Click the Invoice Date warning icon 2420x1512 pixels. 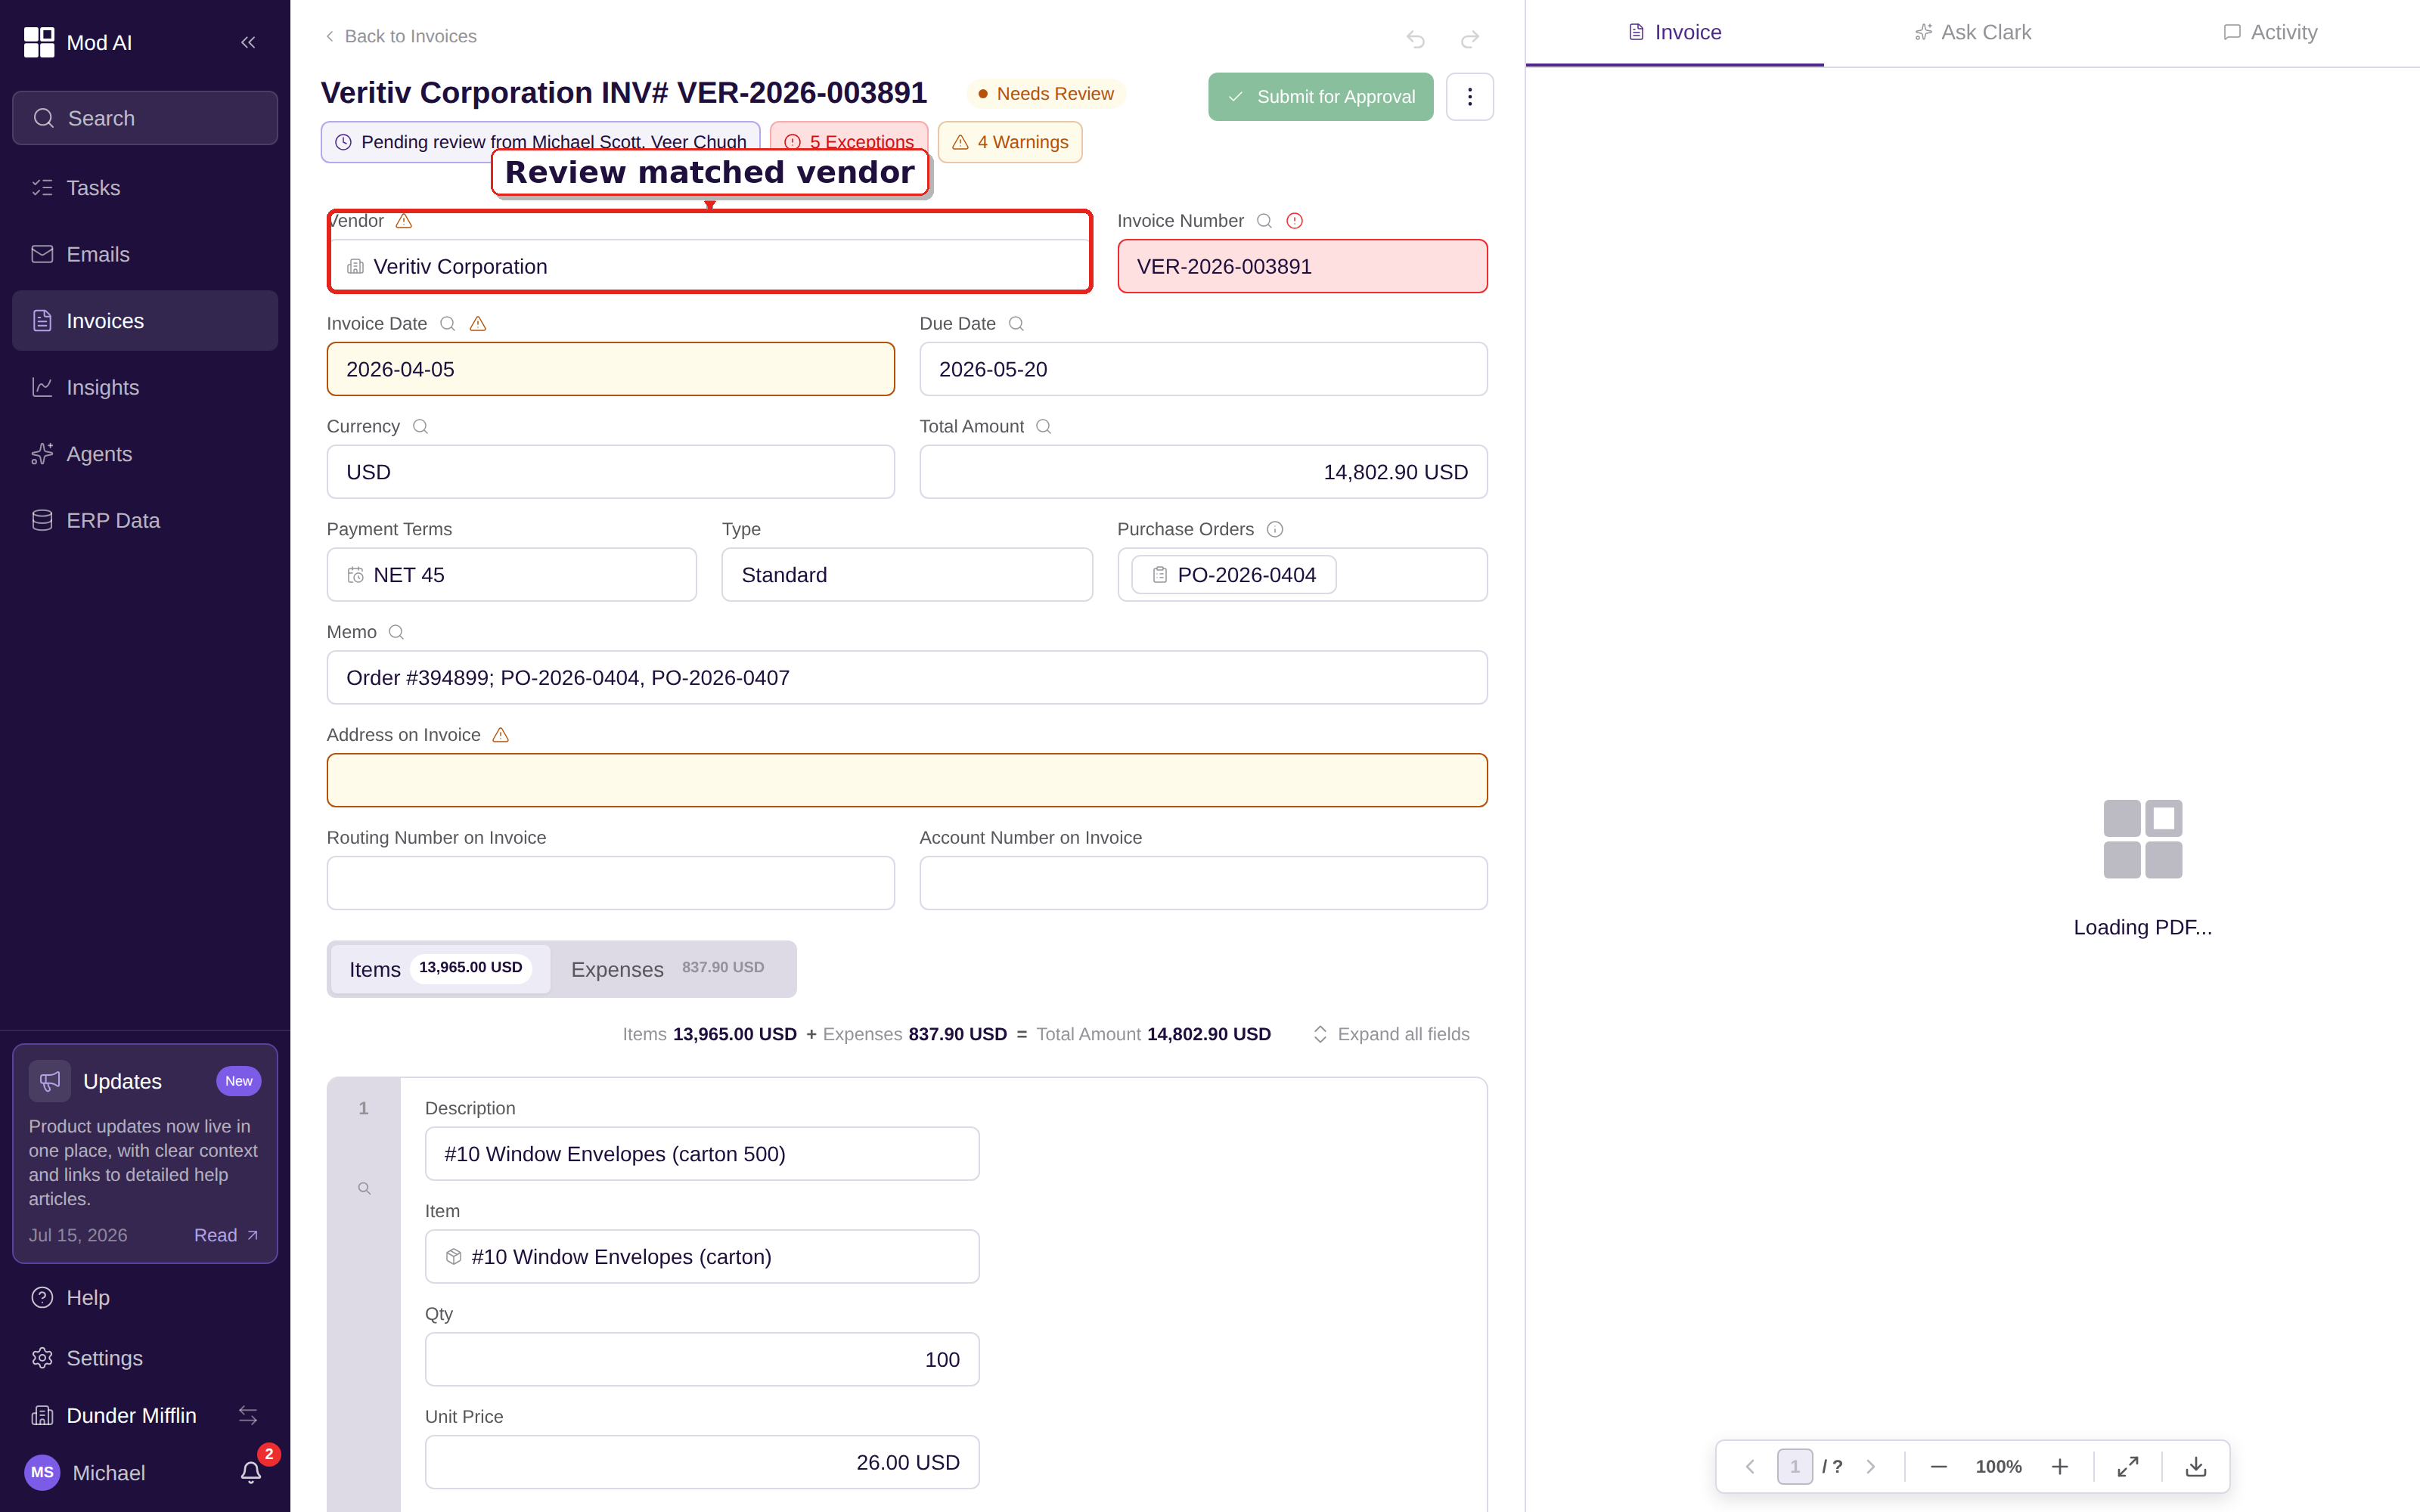point(478,324)
